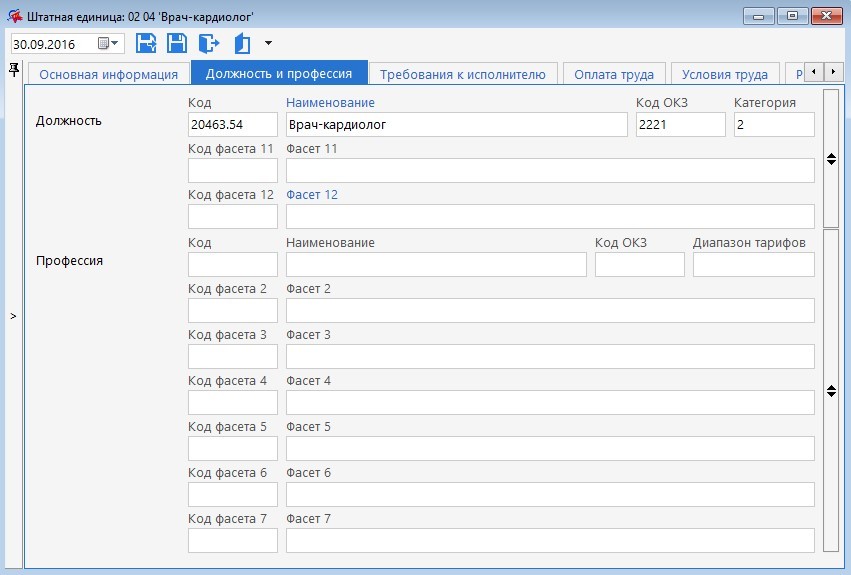Click the Диапазон тарифов field

(753, 264)
